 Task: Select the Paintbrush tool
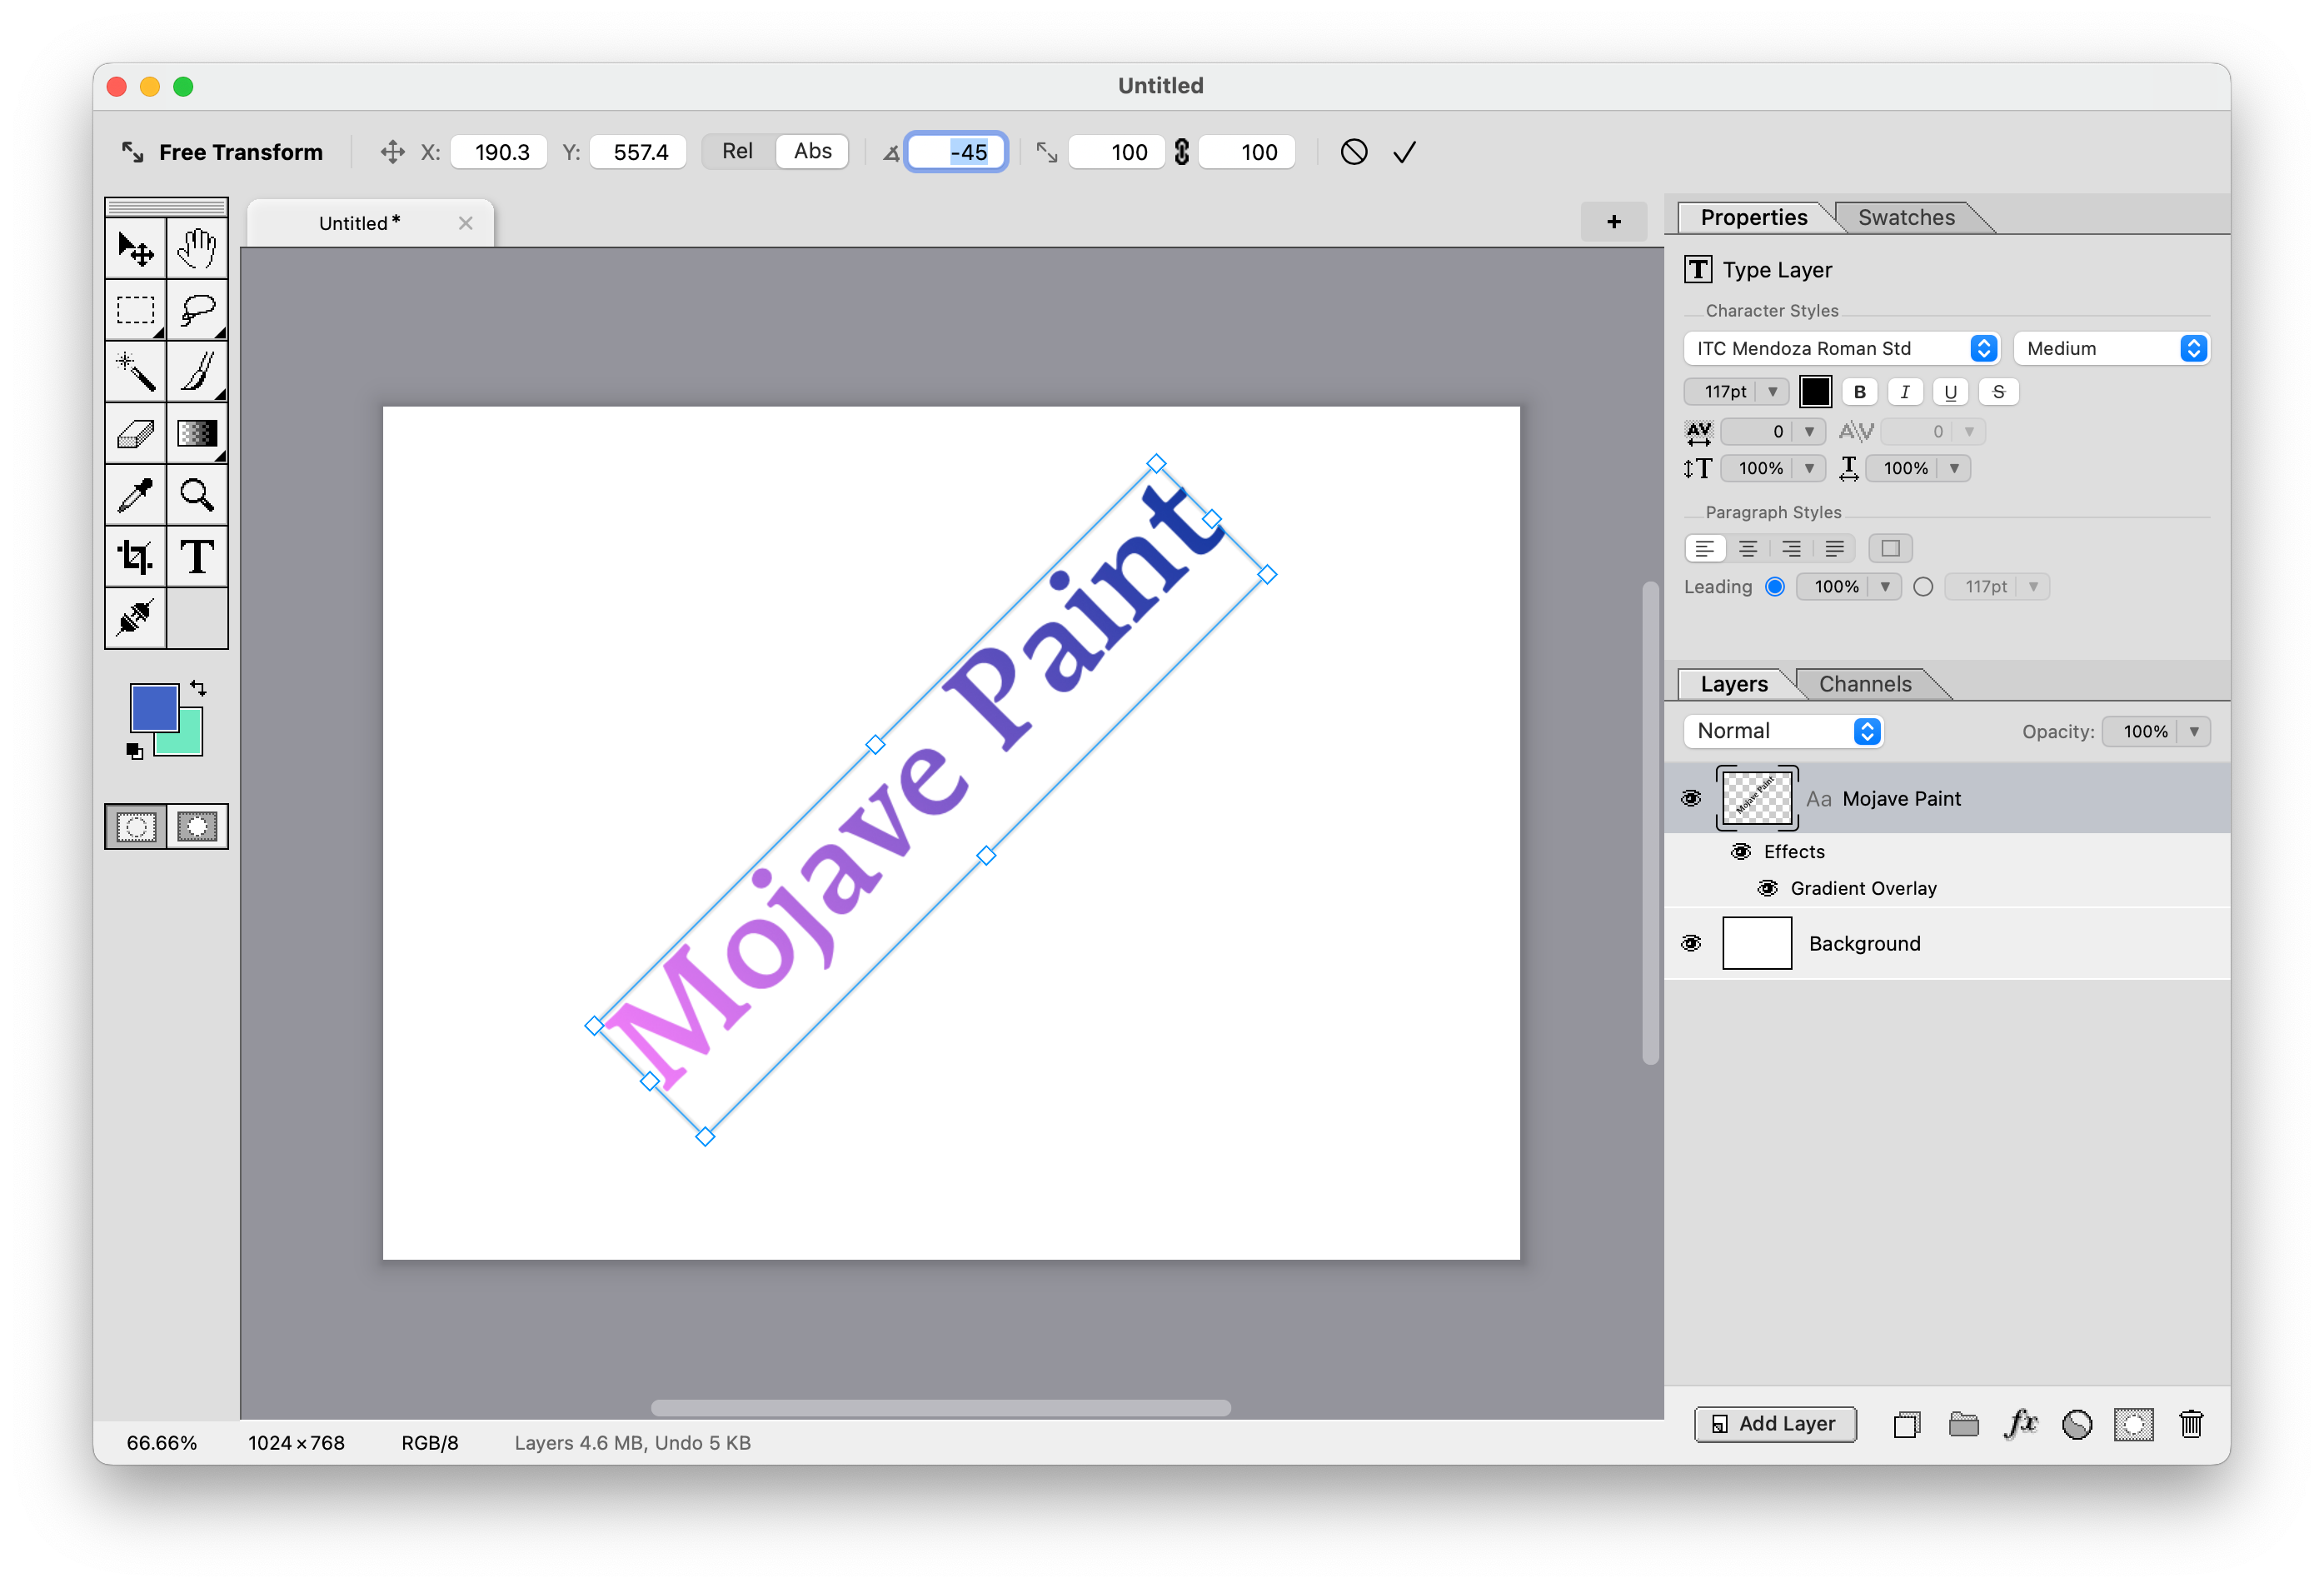197,371
